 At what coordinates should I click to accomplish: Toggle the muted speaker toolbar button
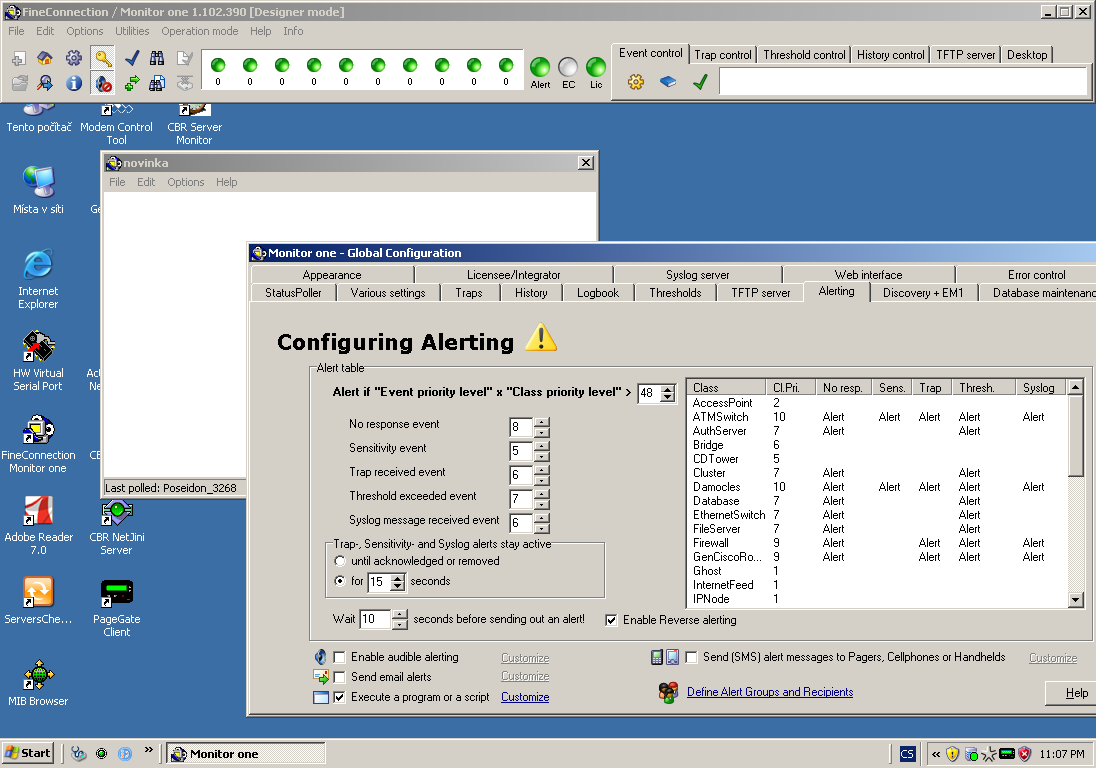click(103, 83)
